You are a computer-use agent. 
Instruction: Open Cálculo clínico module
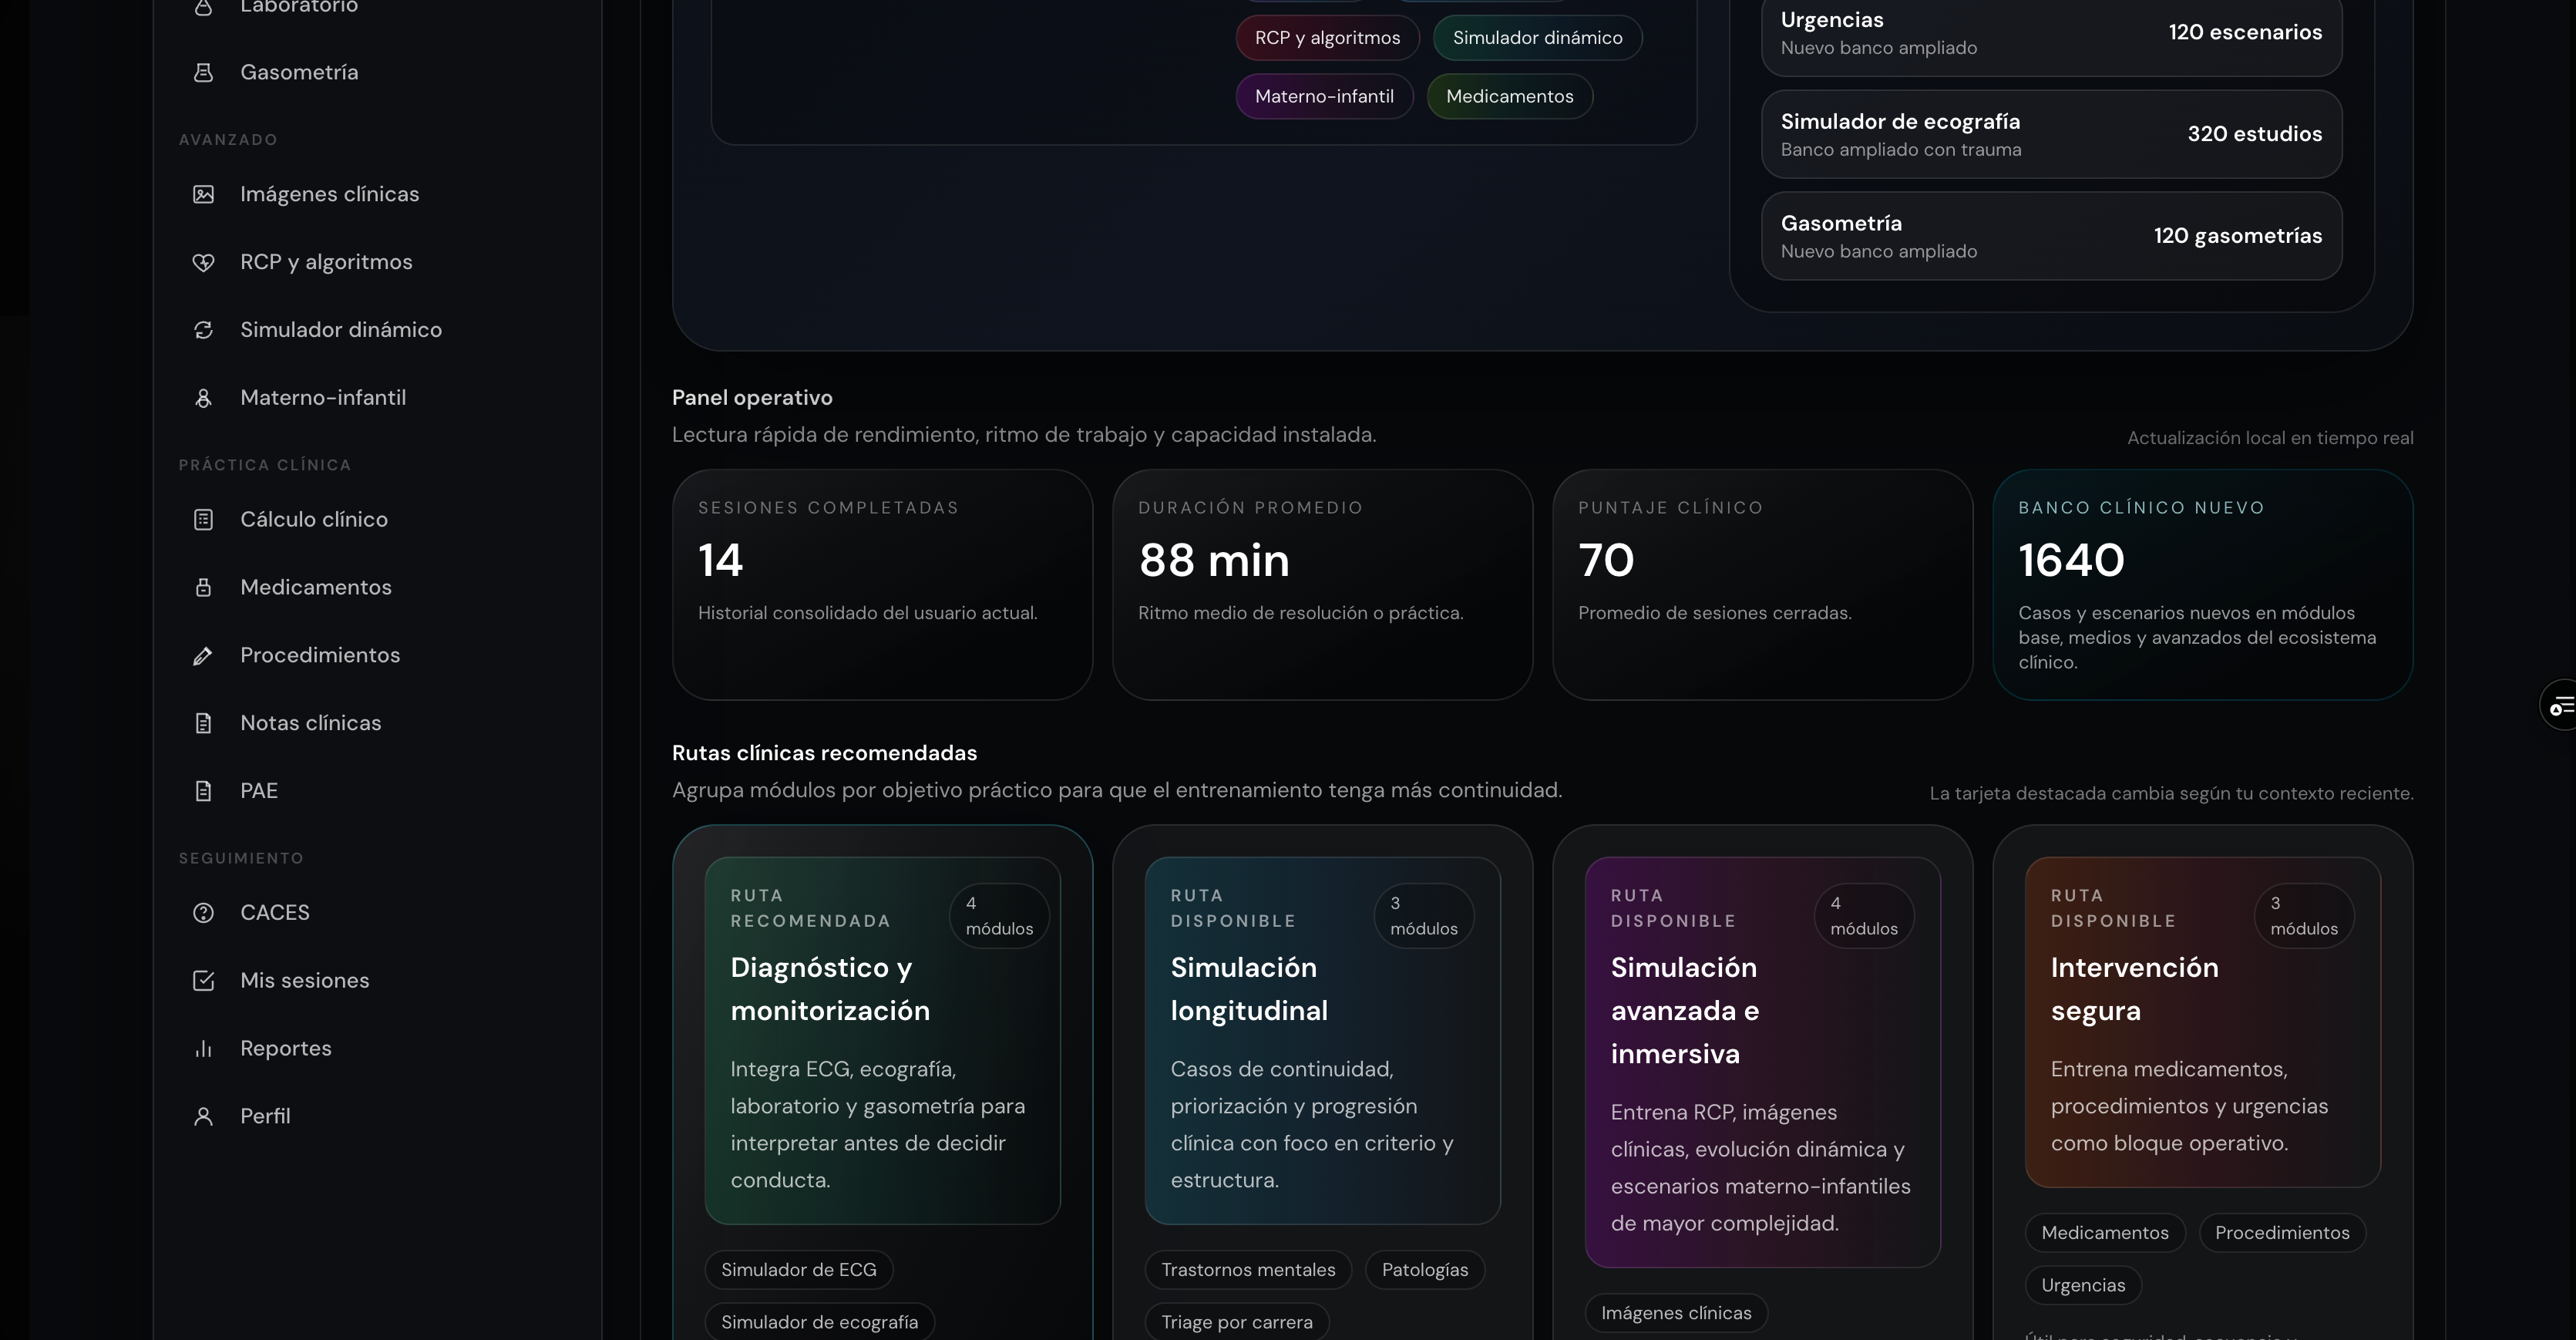pos(378,520)
